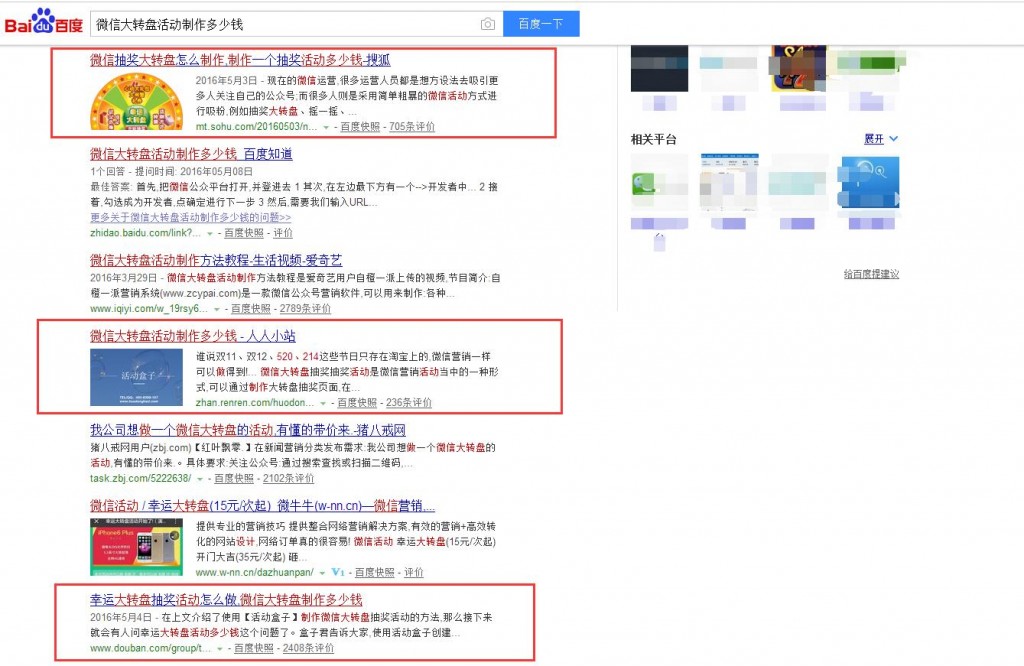The image size is (1024, 666).
Task: Click 评价 link of w-nn.cn result
Action: [x=413, y=573]
